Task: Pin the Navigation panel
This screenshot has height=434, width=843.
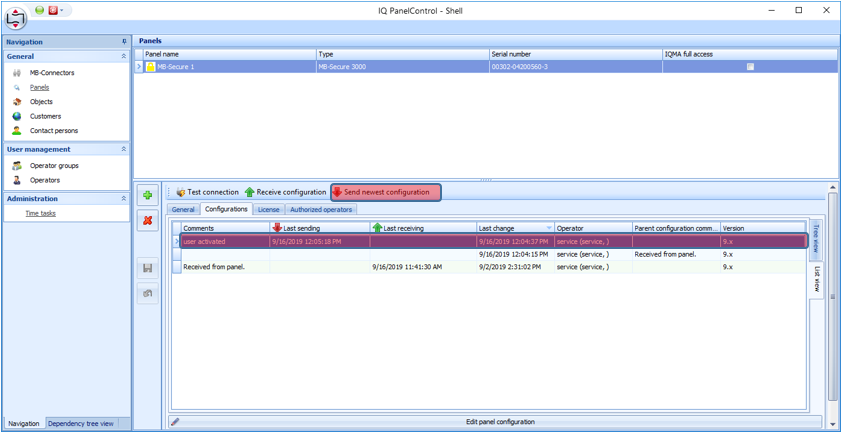Action: (x=124, y=41)
